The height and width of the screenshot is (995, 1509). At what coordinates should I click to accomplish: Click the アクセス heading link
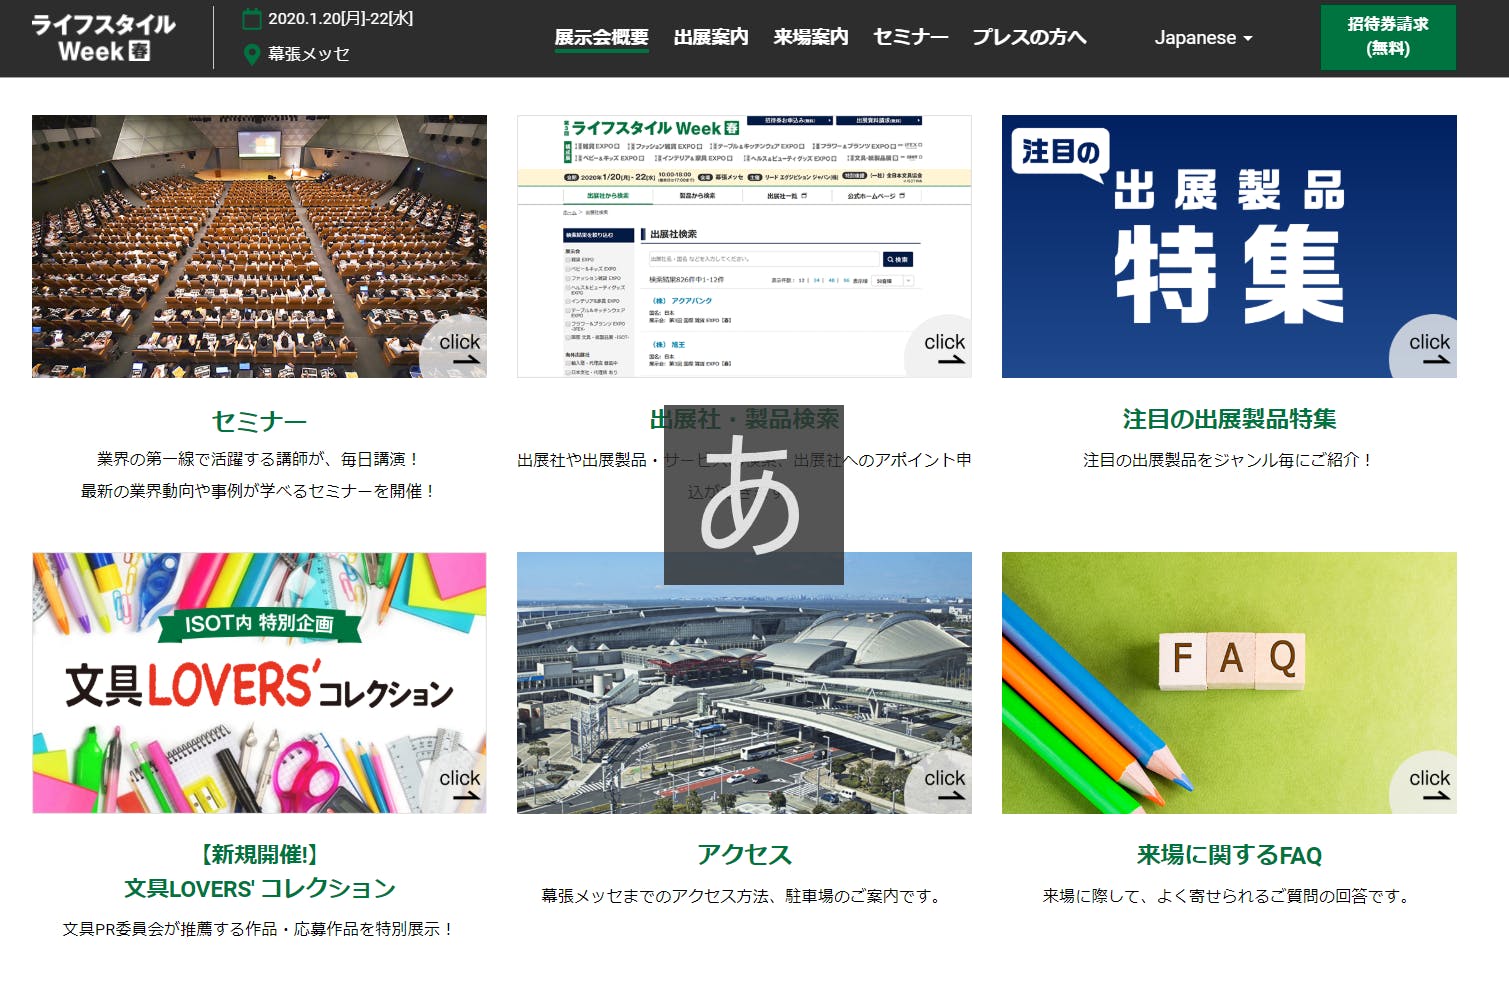tap(744, 855)
